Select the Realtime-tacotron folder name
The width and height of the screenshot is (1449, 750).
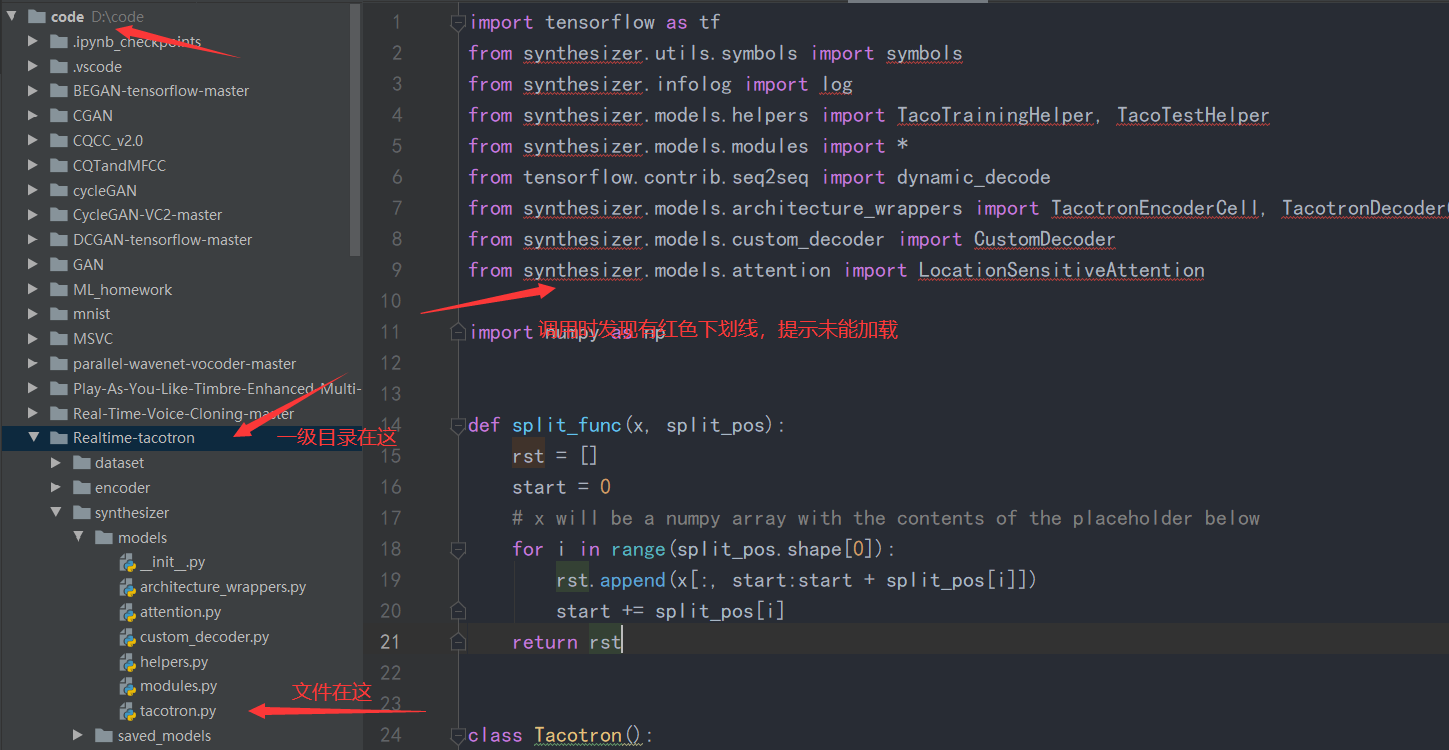coord(134,438)
